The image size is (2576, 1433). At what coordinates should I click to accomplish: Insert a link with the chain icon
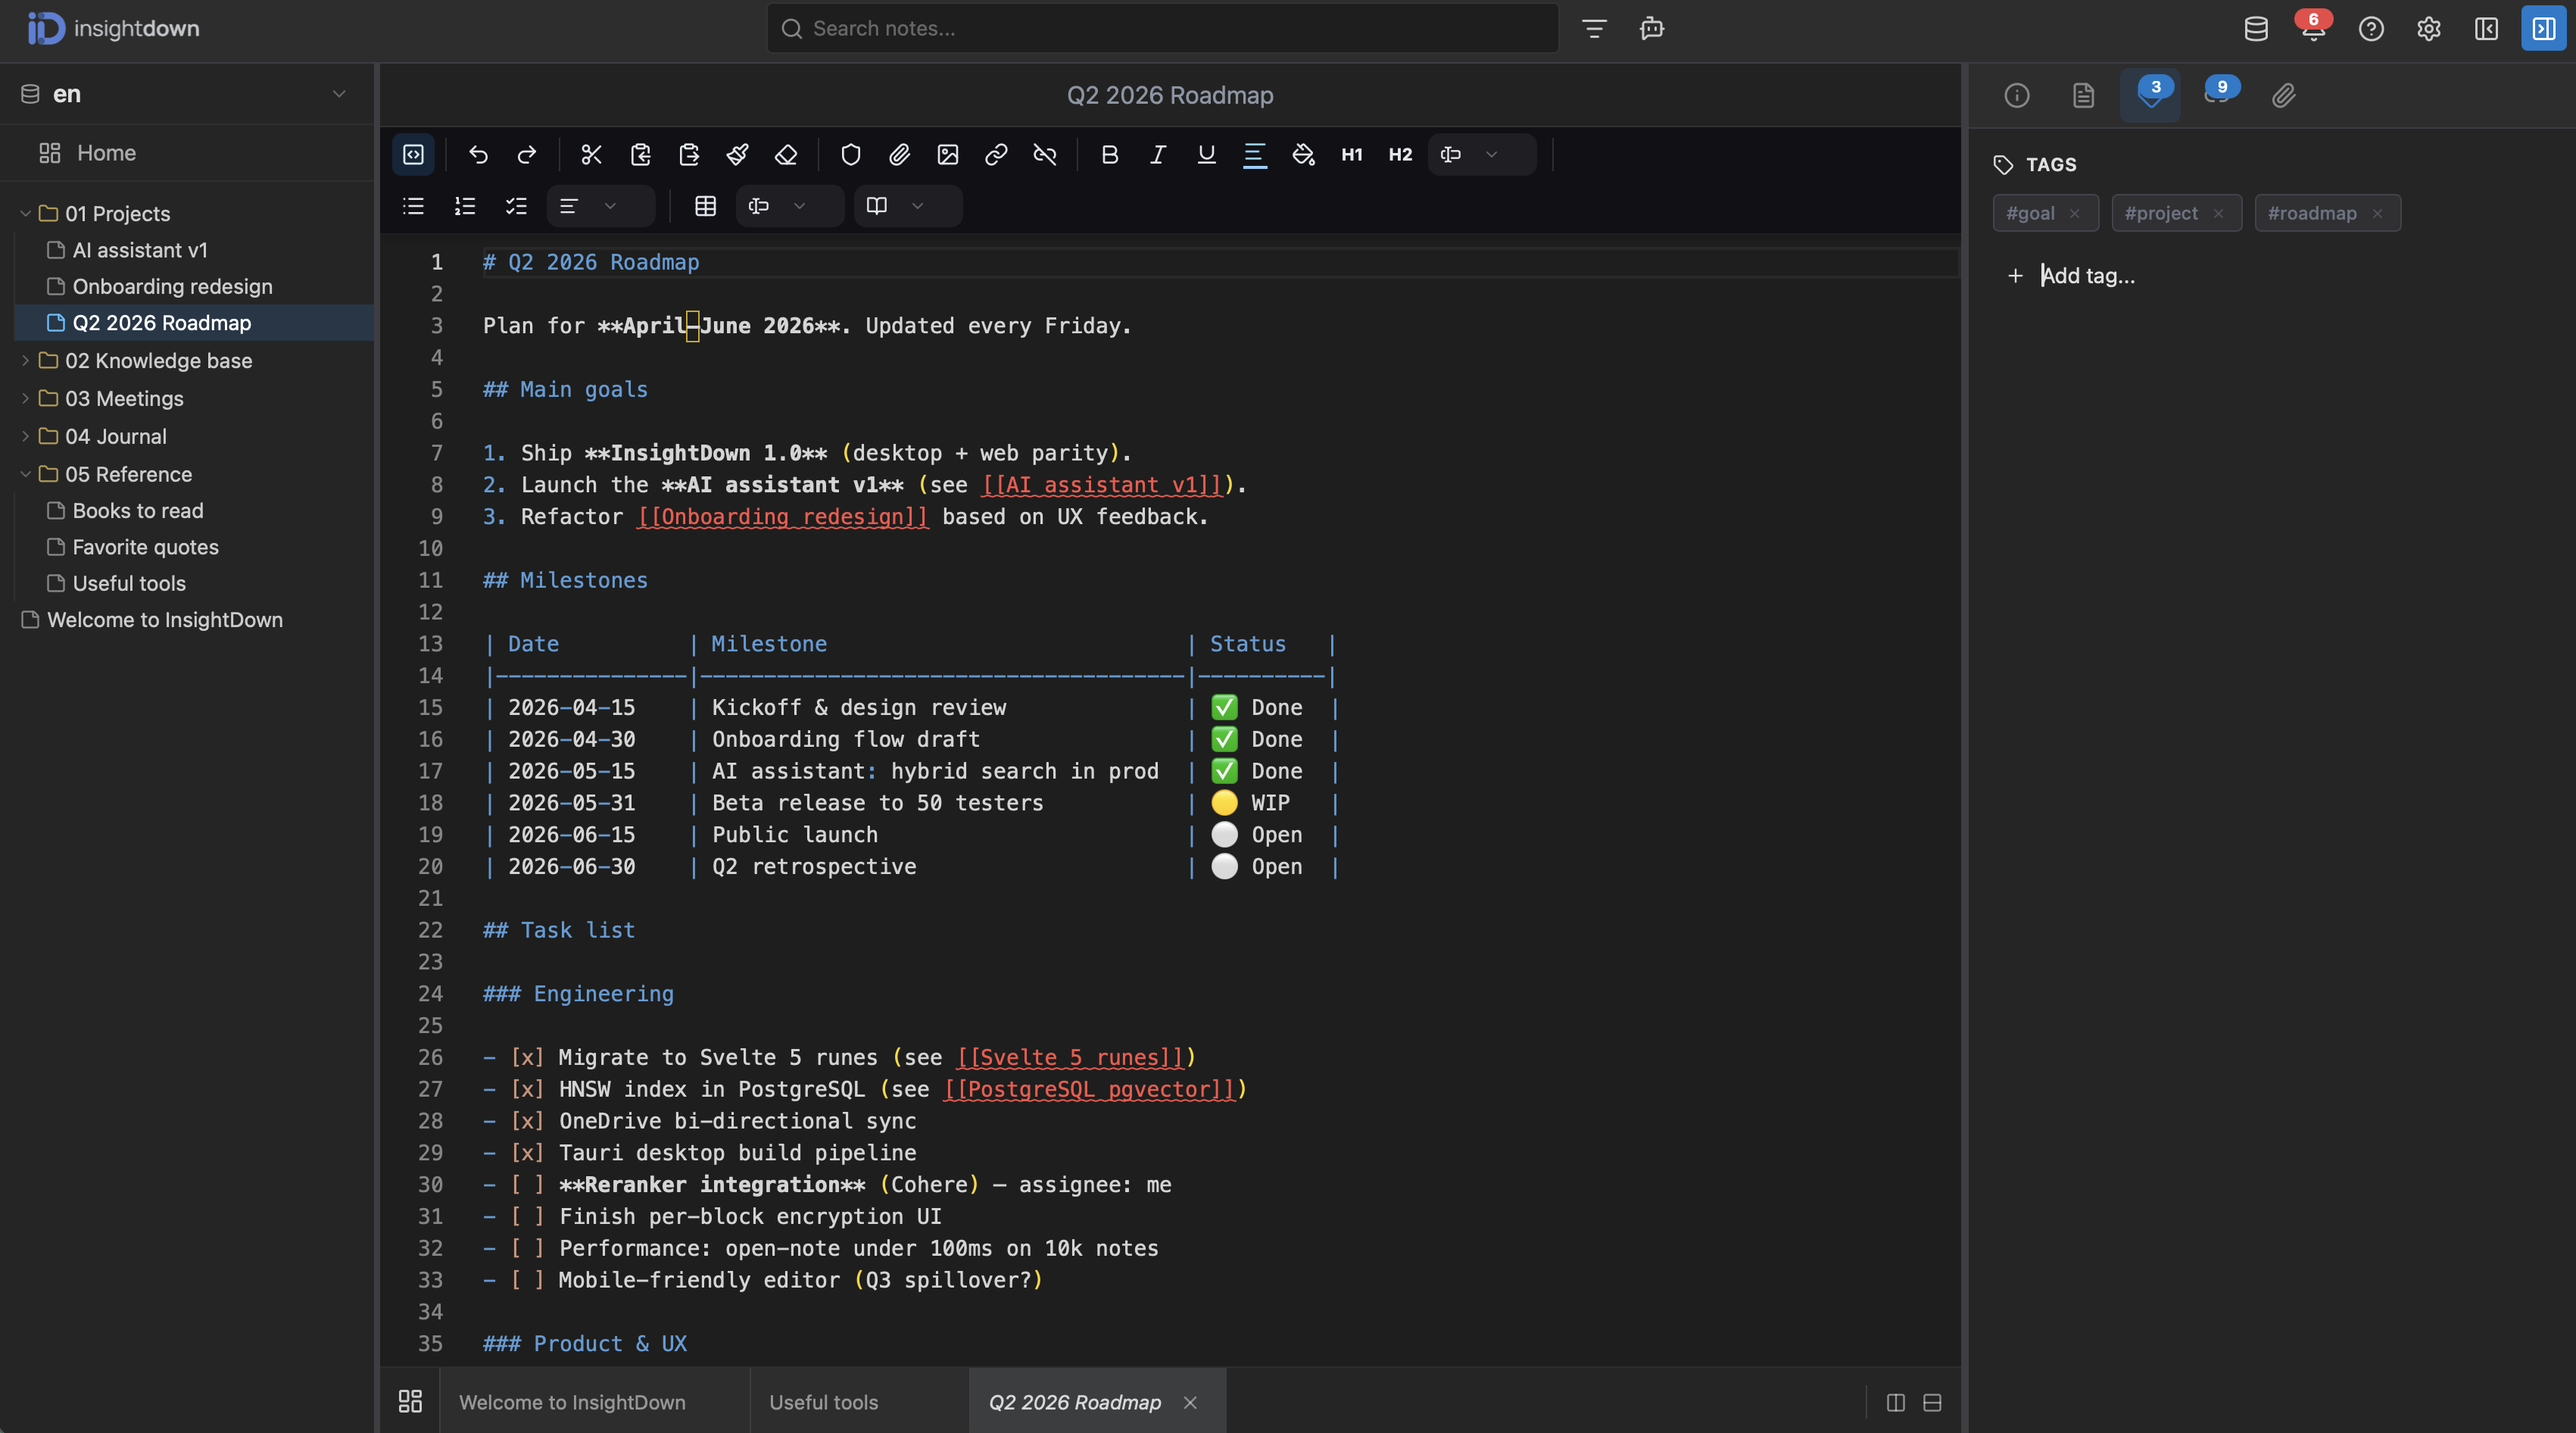[x=996, y=154]
